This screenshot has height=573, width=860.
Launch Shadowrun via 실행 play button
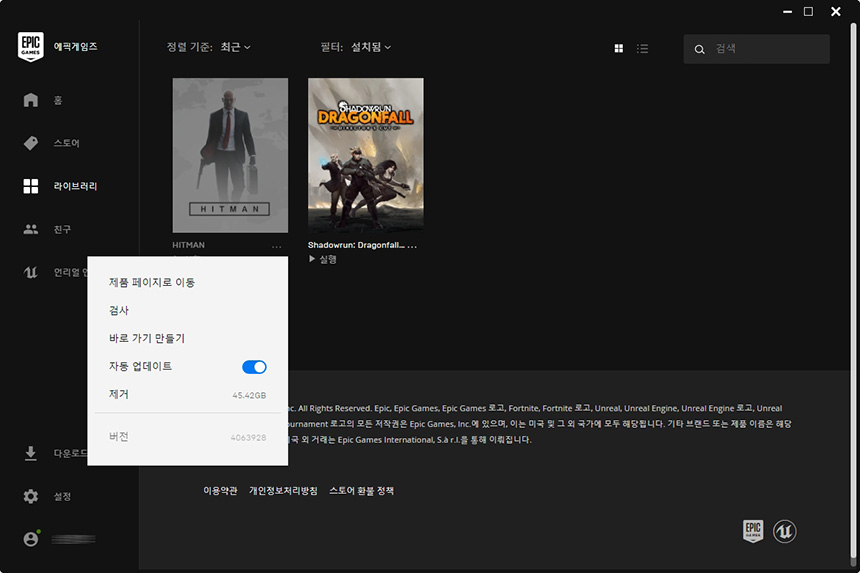[x=322, y=259]
